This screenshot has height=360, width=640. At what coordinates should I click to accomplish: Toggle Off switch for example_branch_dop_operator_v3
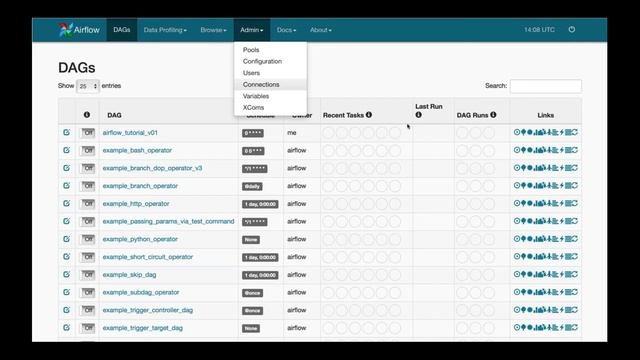point(87,168)
